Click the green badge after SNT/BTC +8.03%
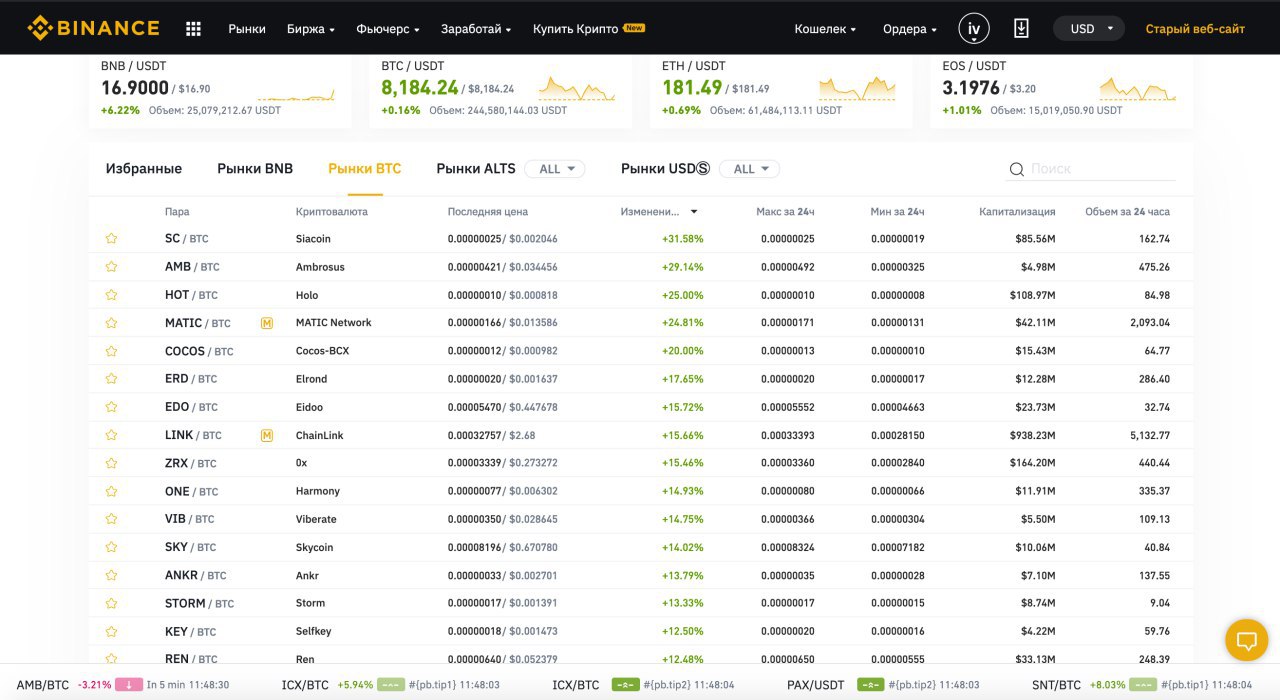1280x700 pixels. point(1142,685)
